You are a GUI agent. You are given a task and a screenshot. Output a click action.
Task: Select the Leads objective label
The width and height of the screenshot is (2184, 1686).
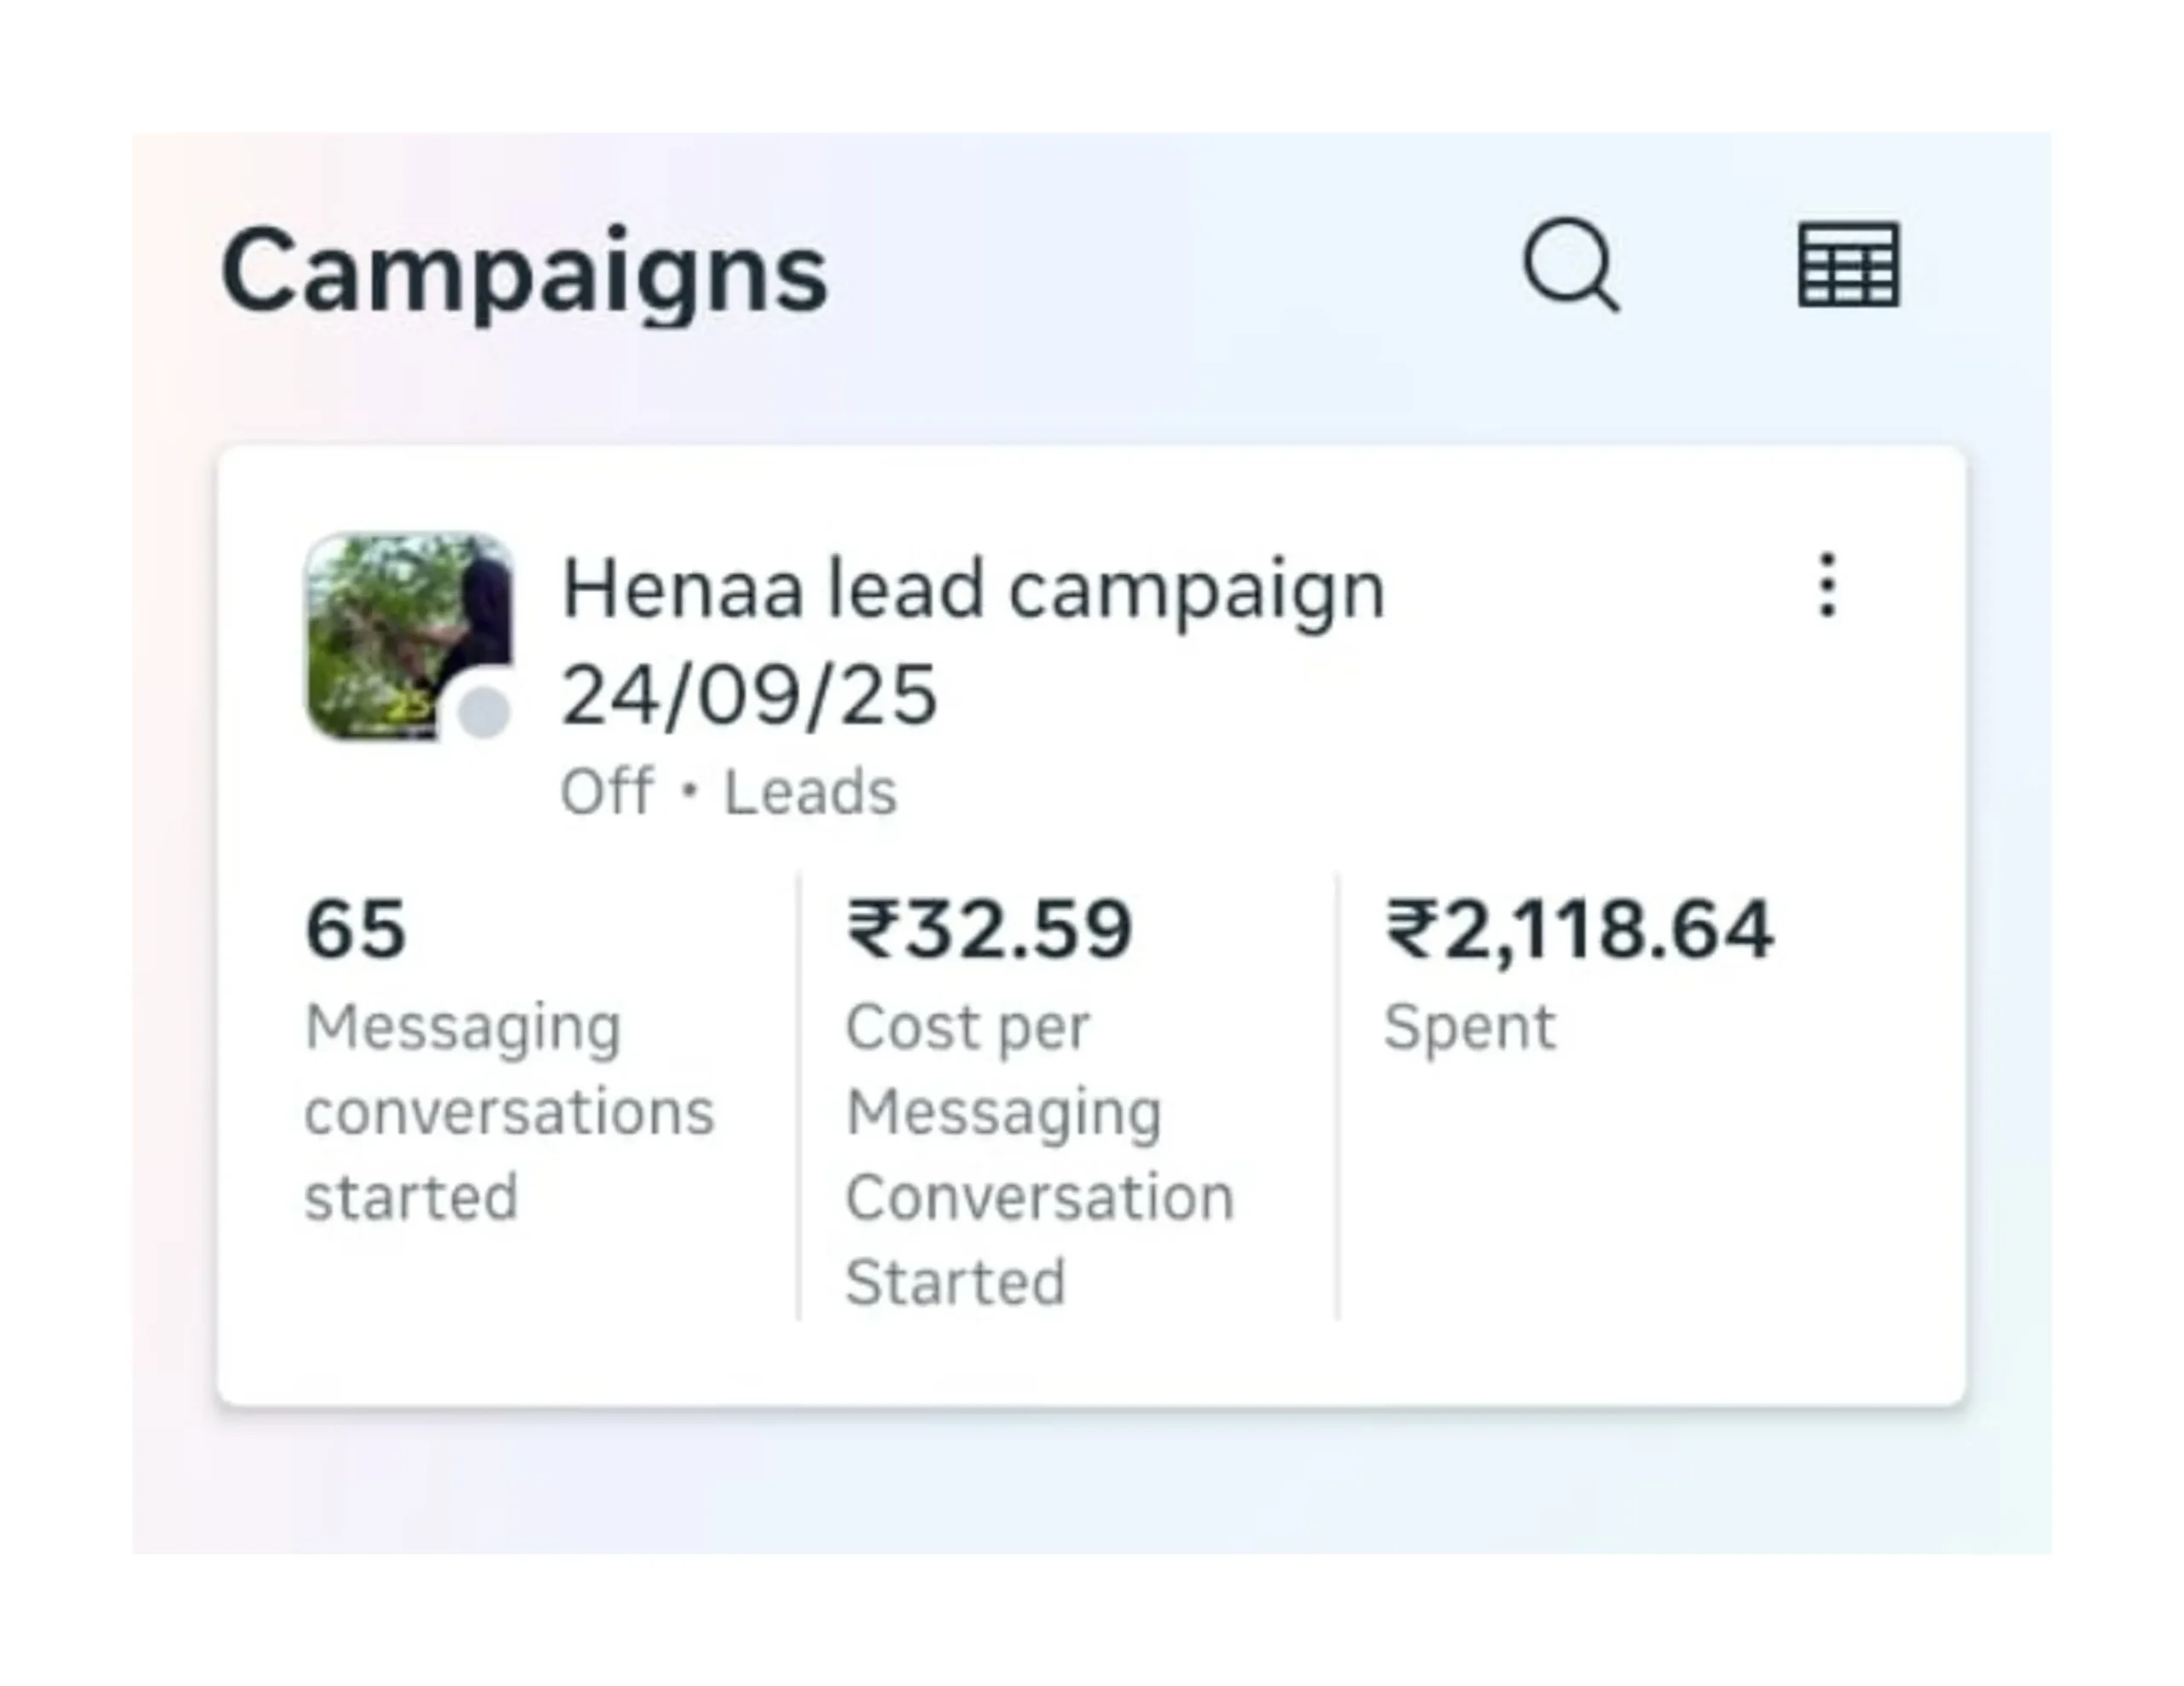point(810,792)
